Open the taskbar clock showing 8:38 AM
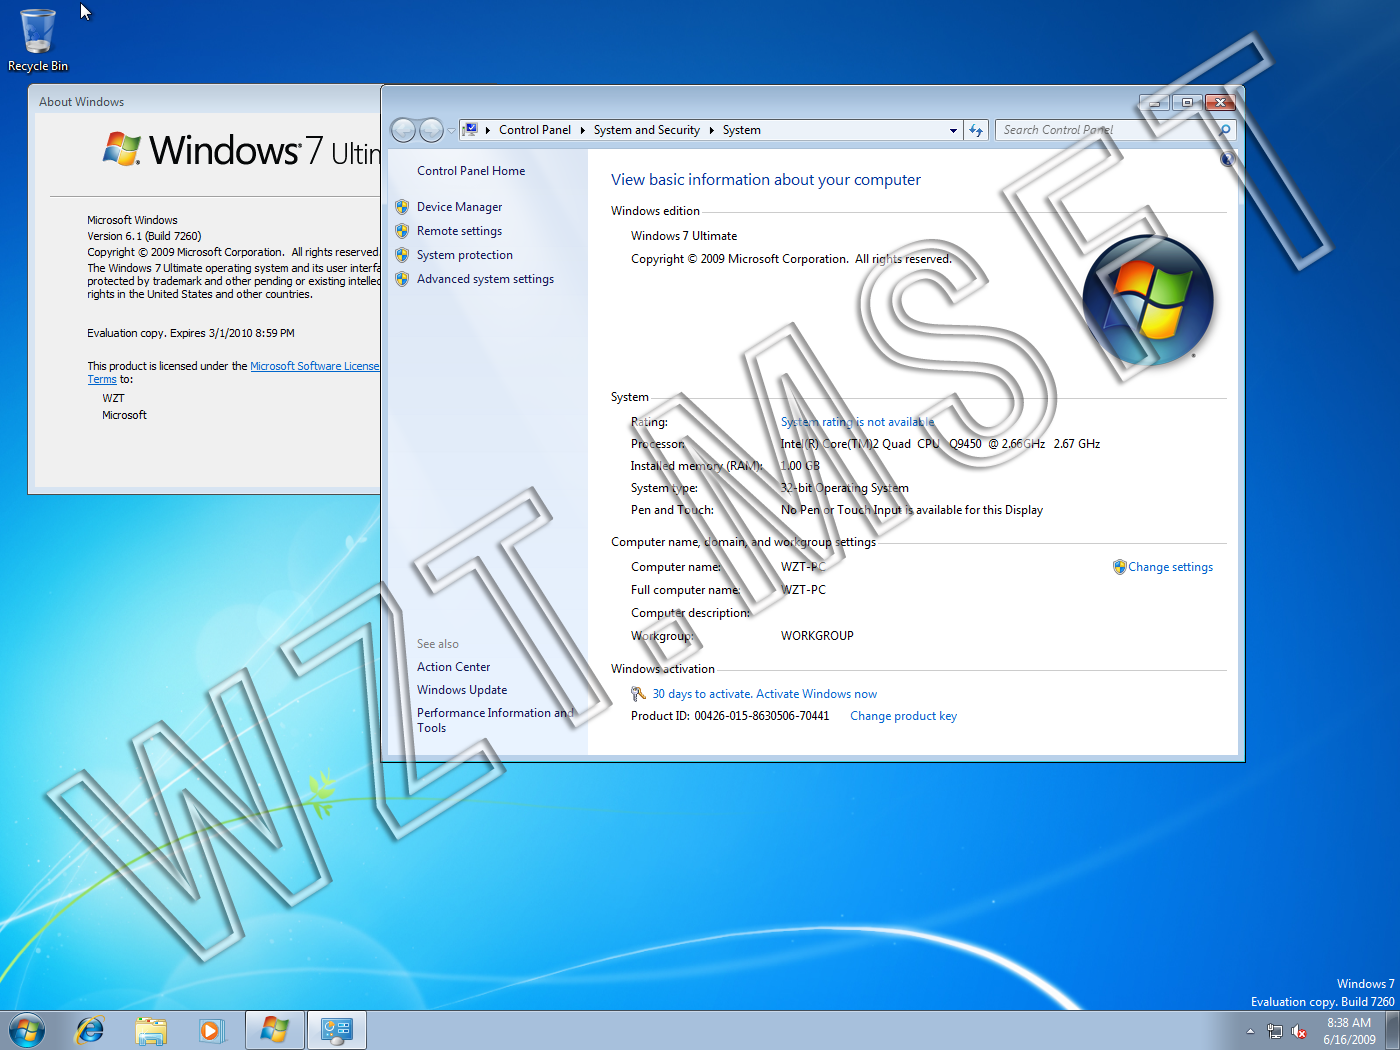The width and height of the screenshot is (1400, 1050). [x=1349, y=1031]
